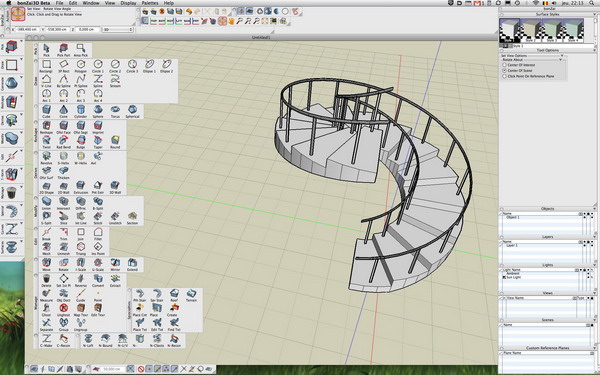The width and height of the screenshot is (600, 375).
Task: Choose the Revolve derive tool
Action: [x=46, y=158]
